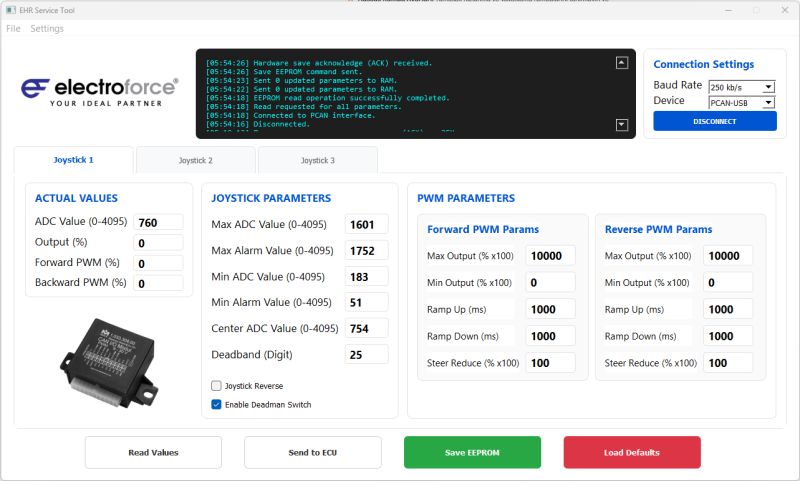Click the log line 'Save EEPROM command sent.'
The height and width of the screenshot is (481, 800).
pos(284,72)
